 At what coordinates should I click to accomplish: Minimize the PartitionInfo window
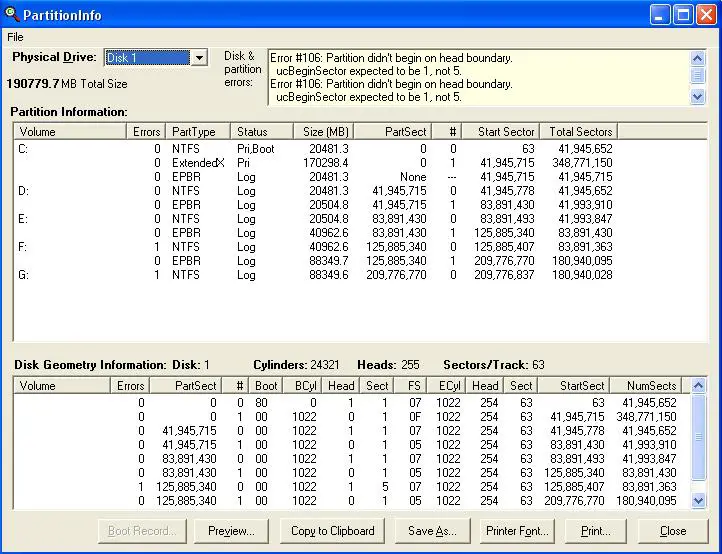point(659,15)
